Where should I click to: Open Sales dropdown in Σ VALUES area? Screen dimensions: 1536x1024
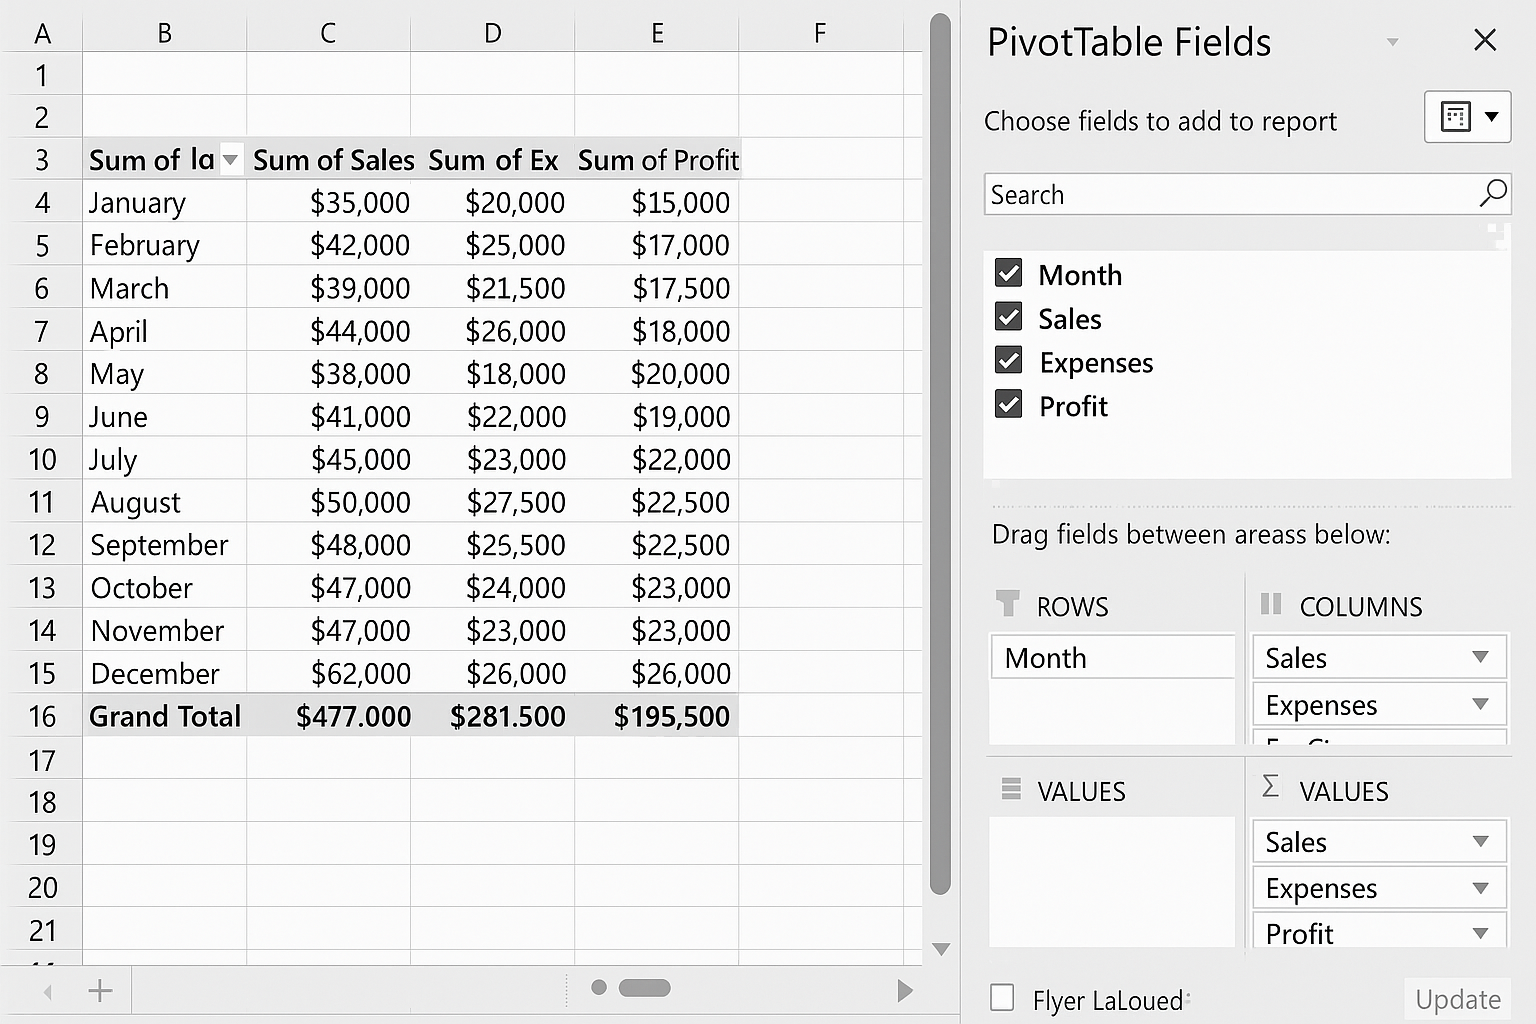(1480, 841)
